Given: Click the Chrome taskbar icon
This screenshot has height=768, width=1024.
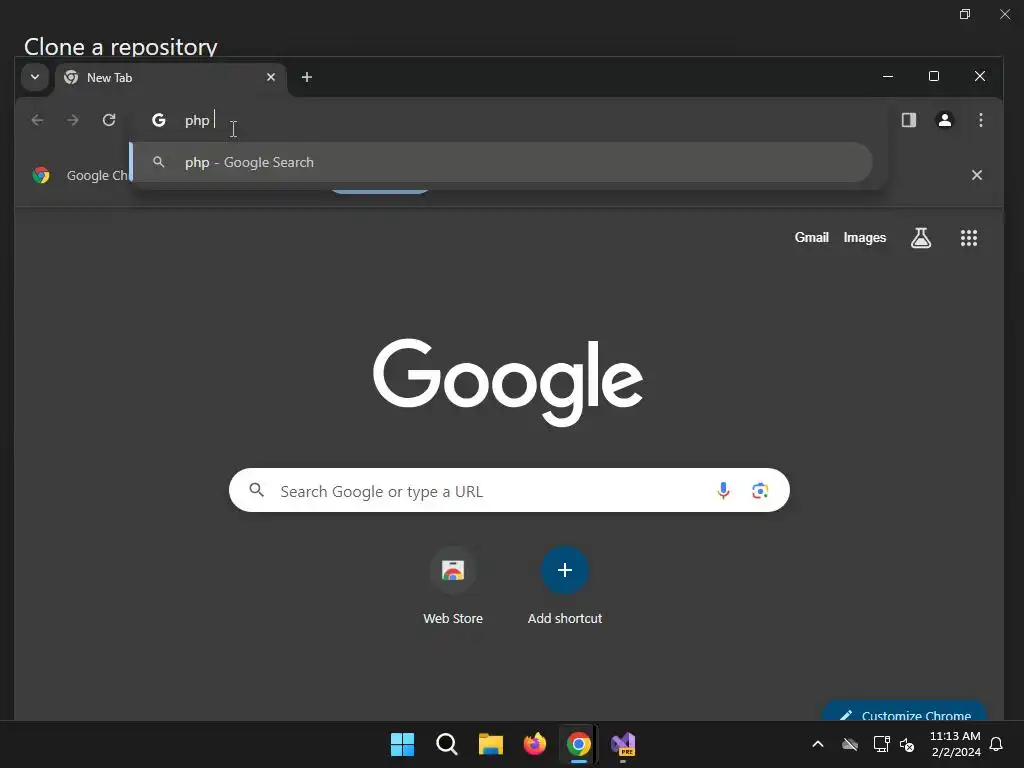Looking at the screenshot, I should point(579,744).
